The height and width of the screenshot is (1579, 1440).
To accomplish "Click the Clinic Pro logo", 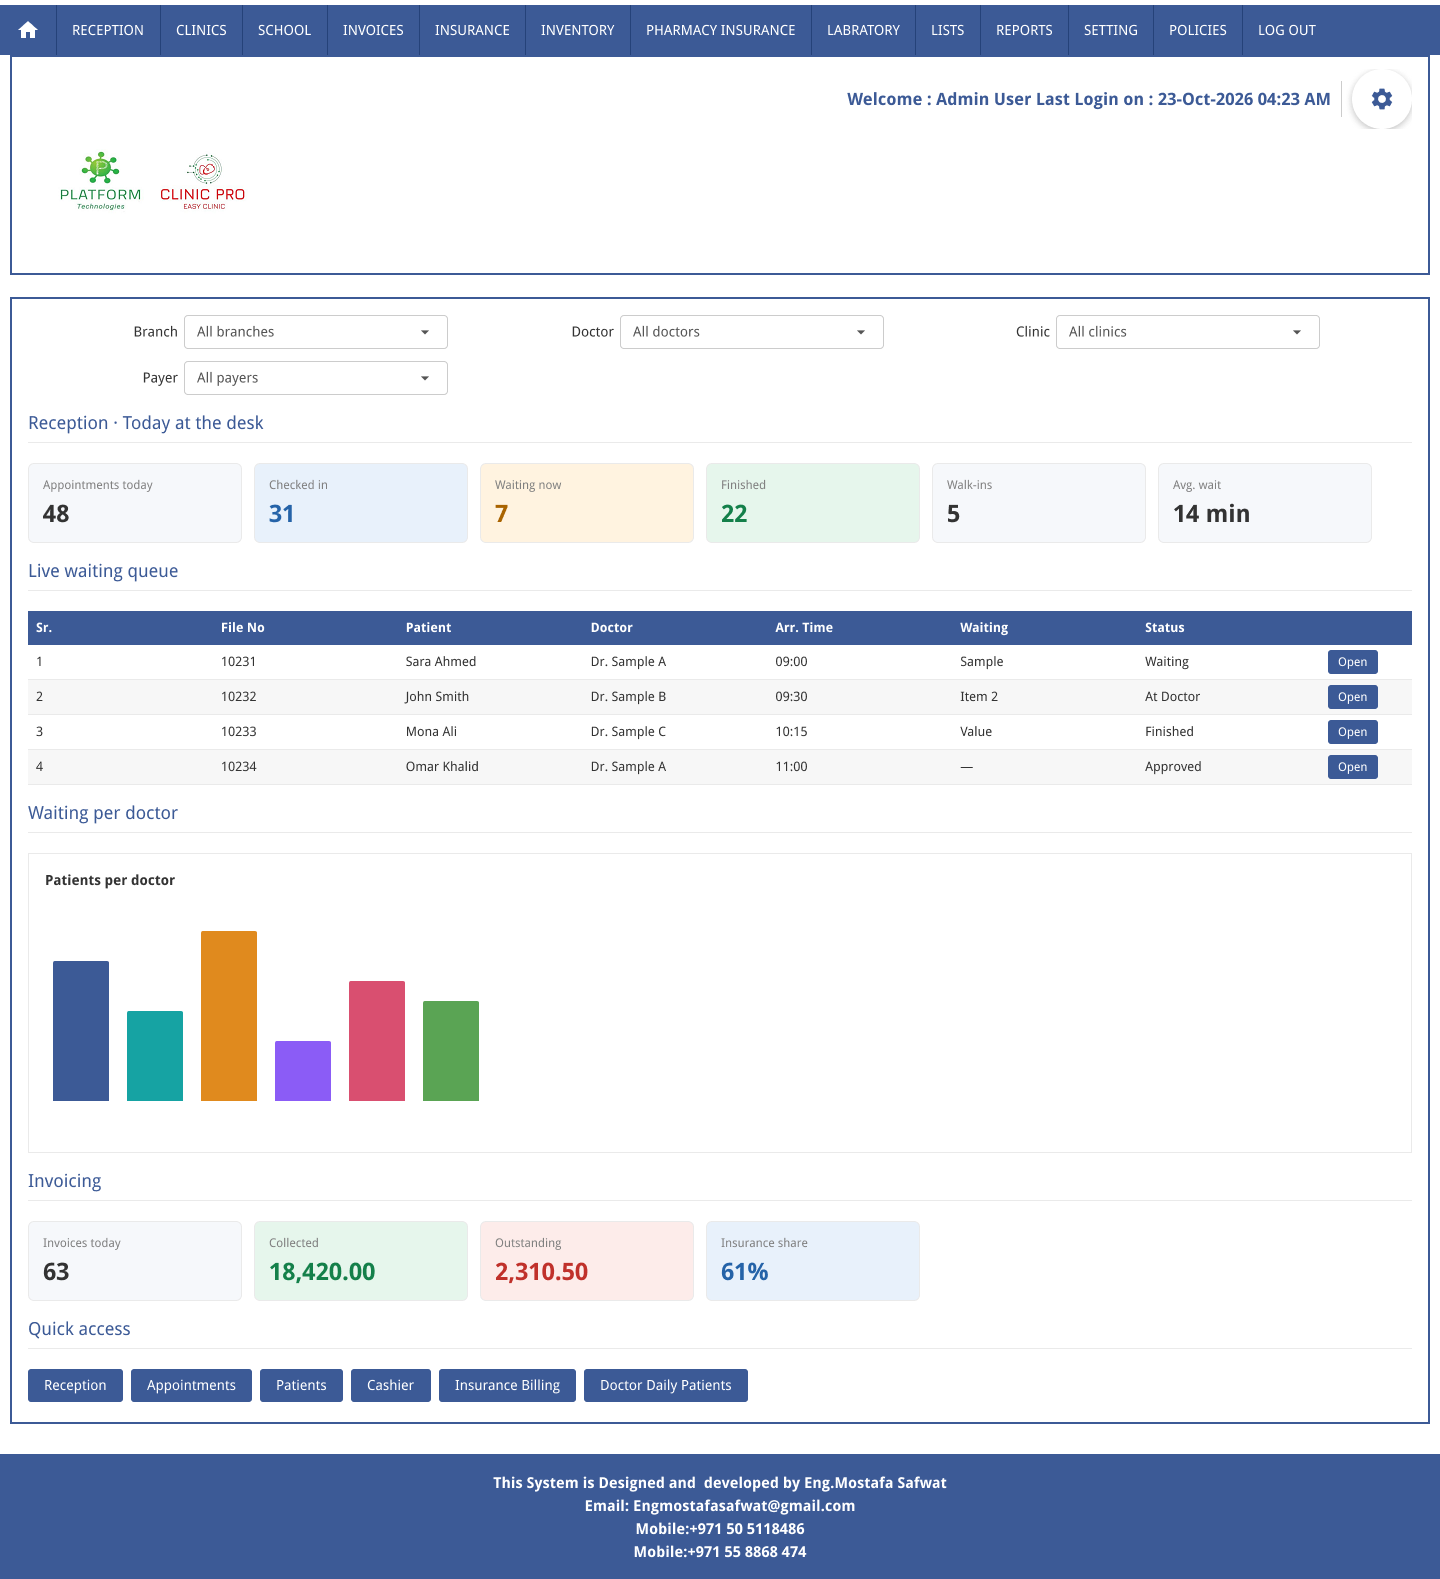I will (x=203, y=182).
